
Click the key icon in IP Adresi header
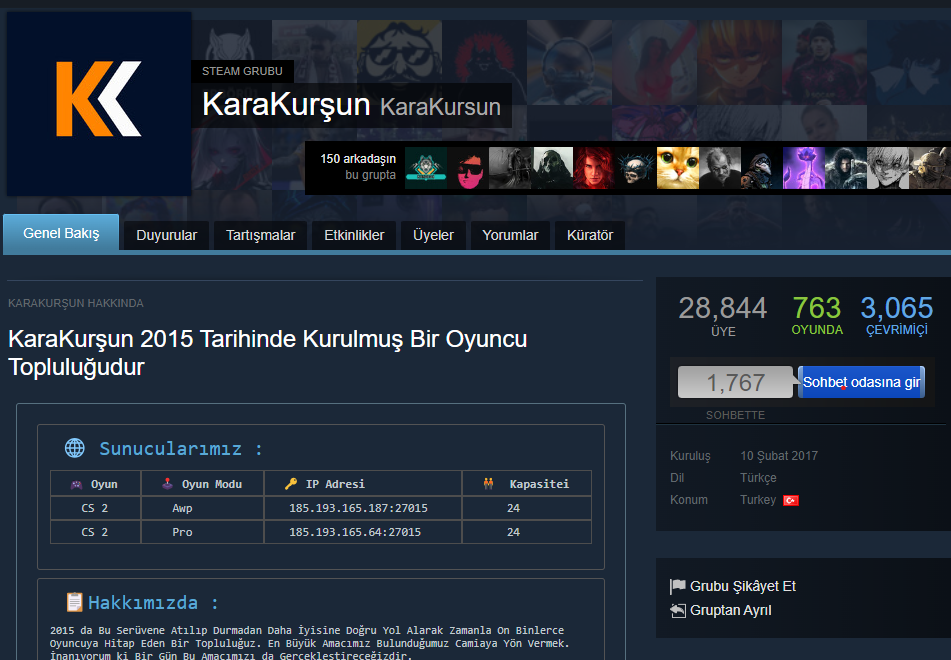(291, 483)
